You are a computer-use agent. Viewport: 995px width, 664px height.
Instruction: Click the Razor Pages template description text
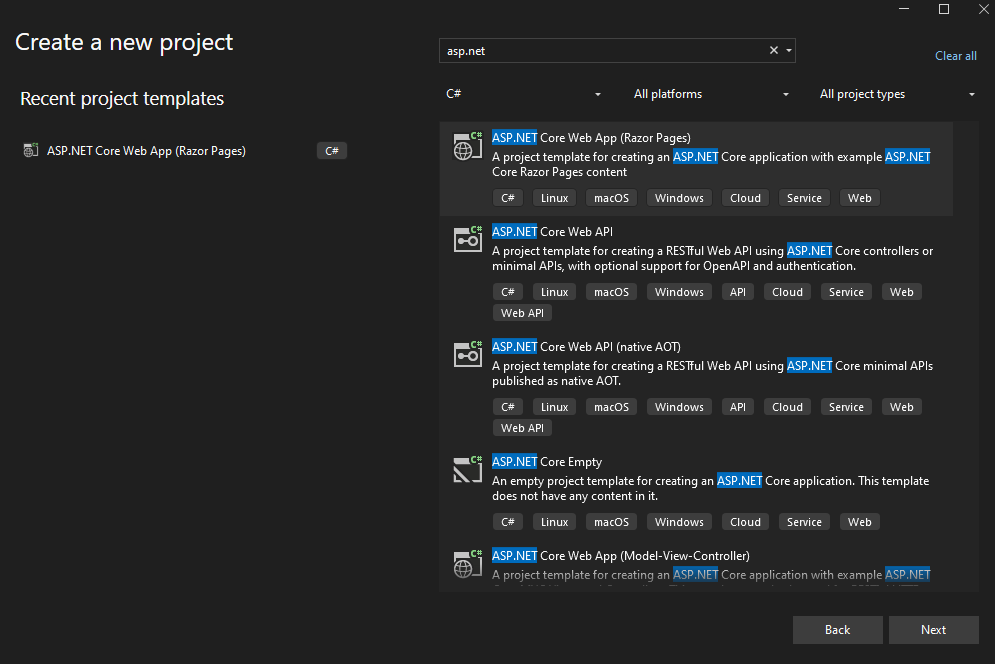711,164
